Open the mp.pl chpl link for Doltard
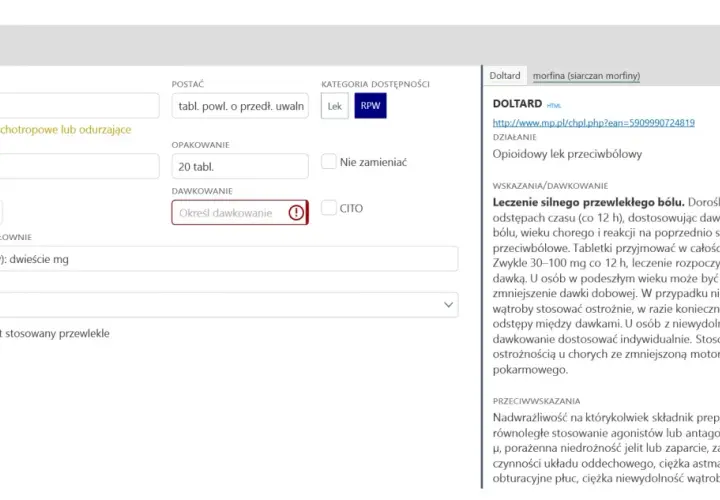Image resolution: width=720 pixels, height=500 pixels. (593, 123)
